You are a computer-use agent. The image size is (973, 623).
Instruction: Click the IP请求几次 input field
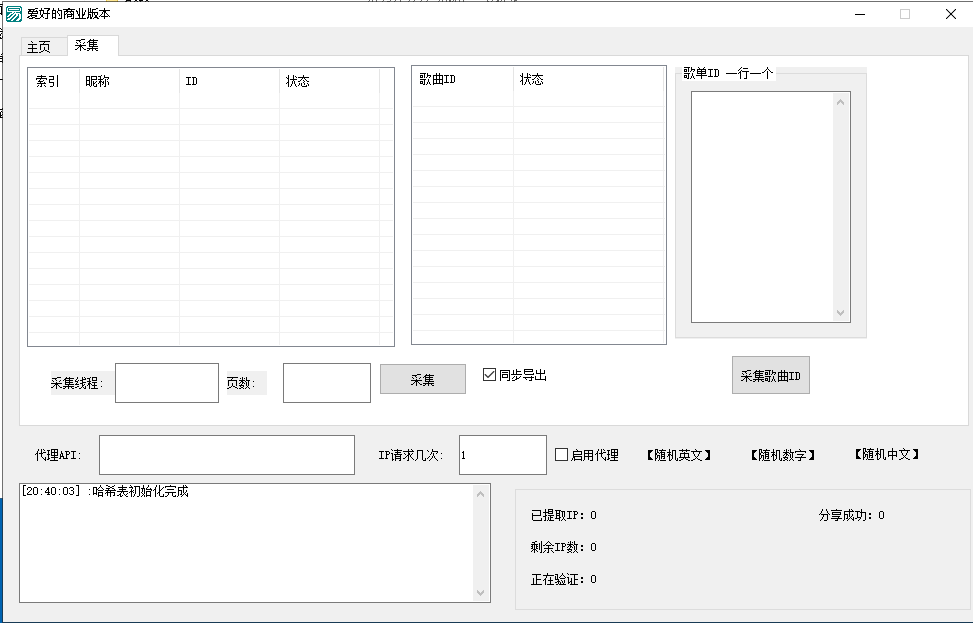pyautogui.click(x=502, y=455)
